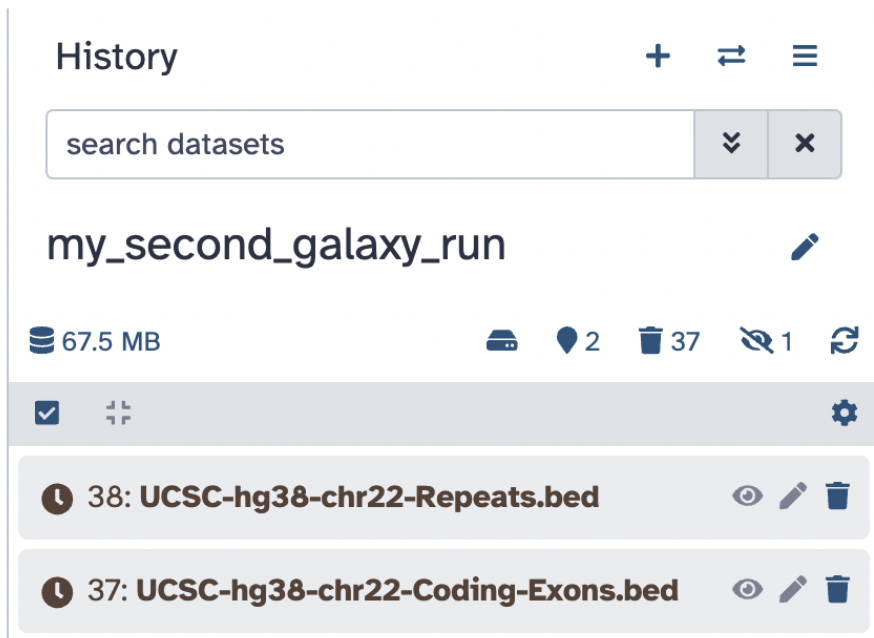Viewport: 874px width, 638px height.
Task: Show the 37 deleted datasets
Action: pyautogui.click(x=669, y=342)
